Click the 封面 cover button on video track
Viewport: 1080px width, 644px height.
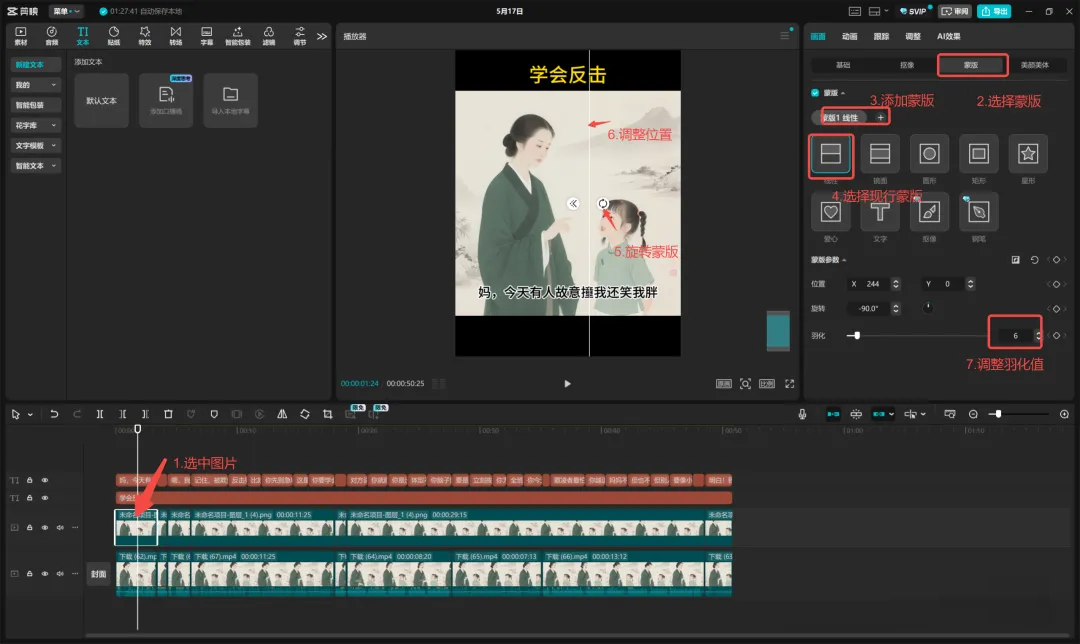coord(98,574)
